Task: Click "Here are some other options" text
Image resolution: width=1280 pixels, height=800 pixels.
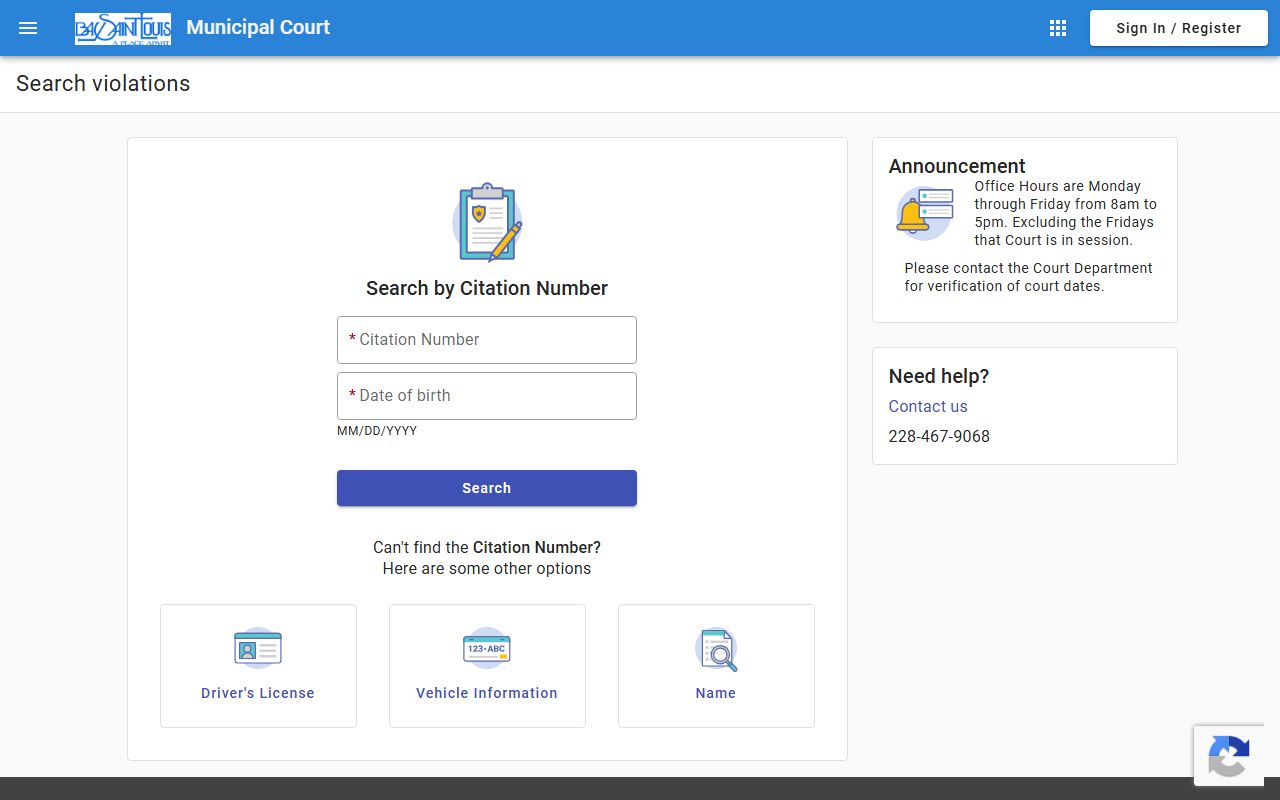Action: click(x=487, y=568)
